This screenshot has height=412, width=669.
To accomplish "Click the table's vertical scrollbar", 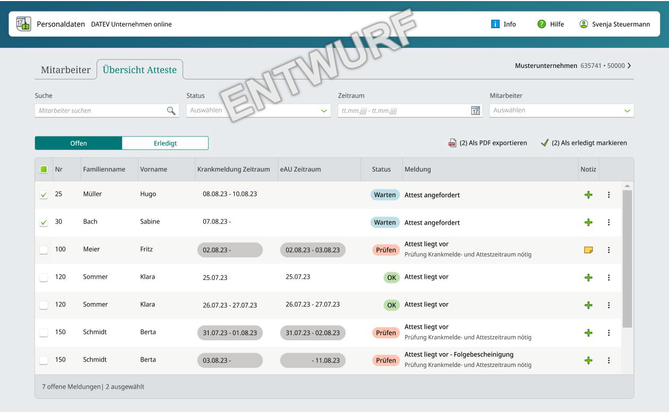I will (627, 258).
